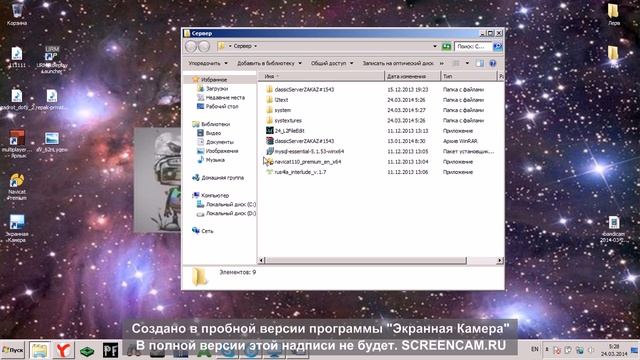640x360 pixels.
Task: Click the horizontal scrollbar left arrow
Action: [x=262, y=260]
